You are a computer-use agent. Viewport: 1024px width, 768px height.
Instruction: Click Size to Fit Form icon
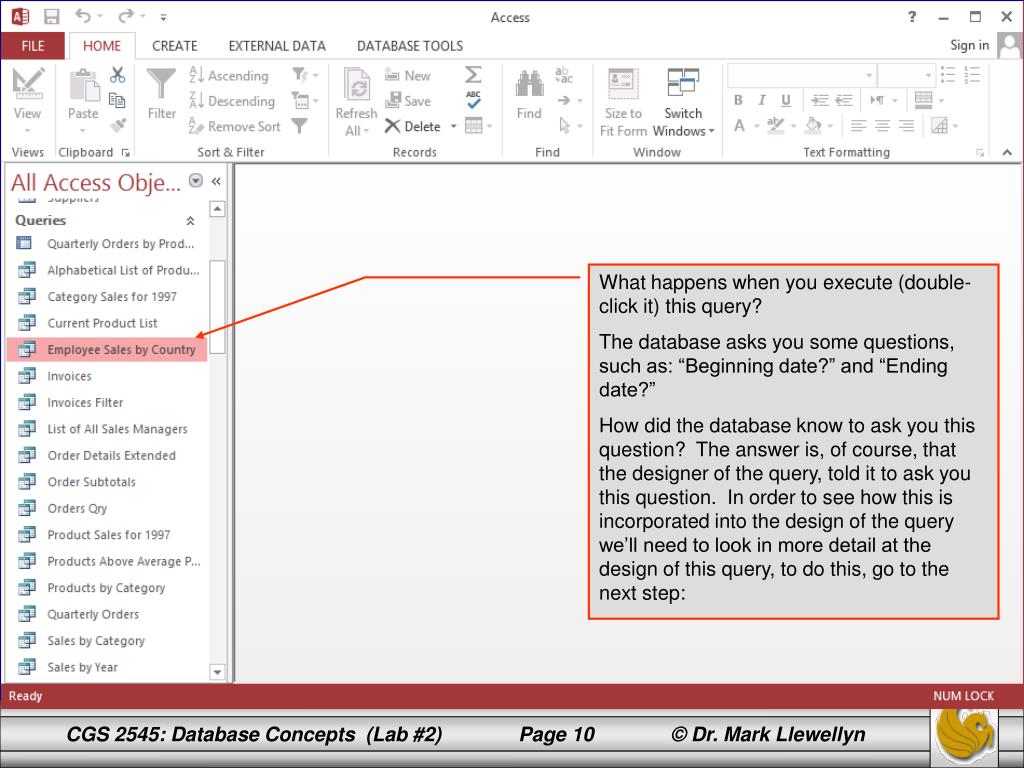click(623, 84)
